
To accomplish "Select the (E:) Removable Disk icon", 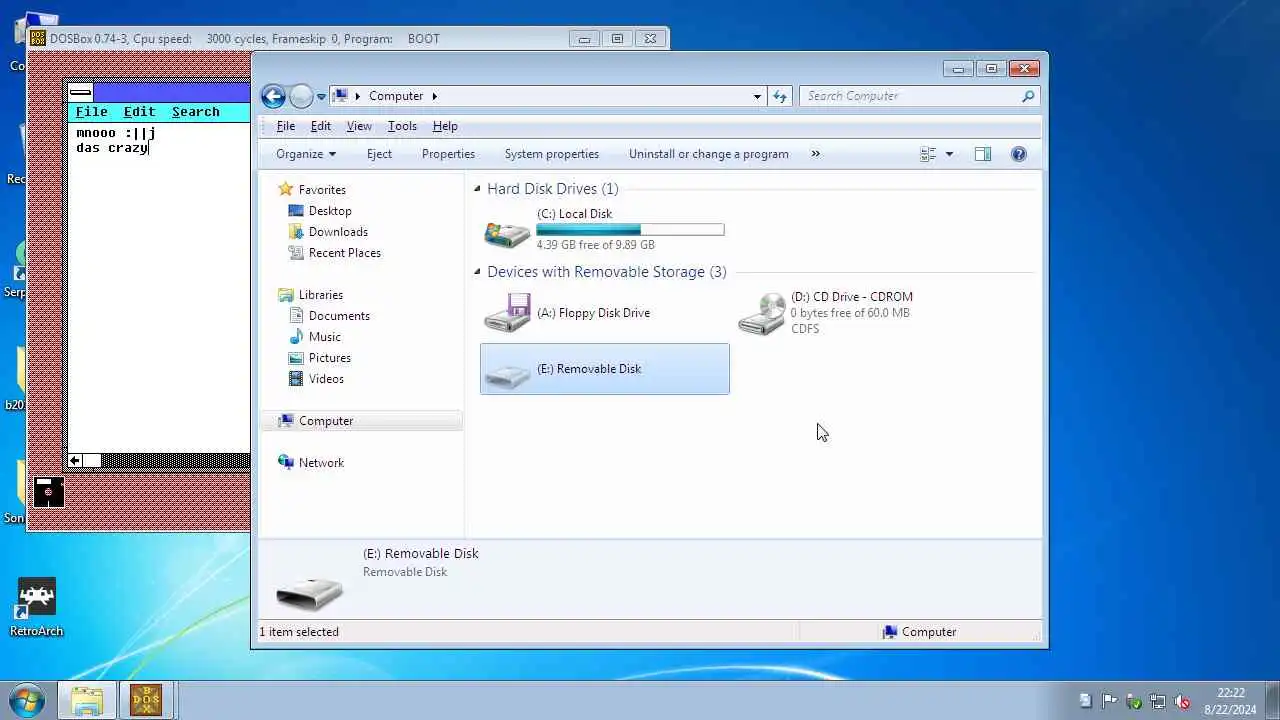I will (507, 376).
